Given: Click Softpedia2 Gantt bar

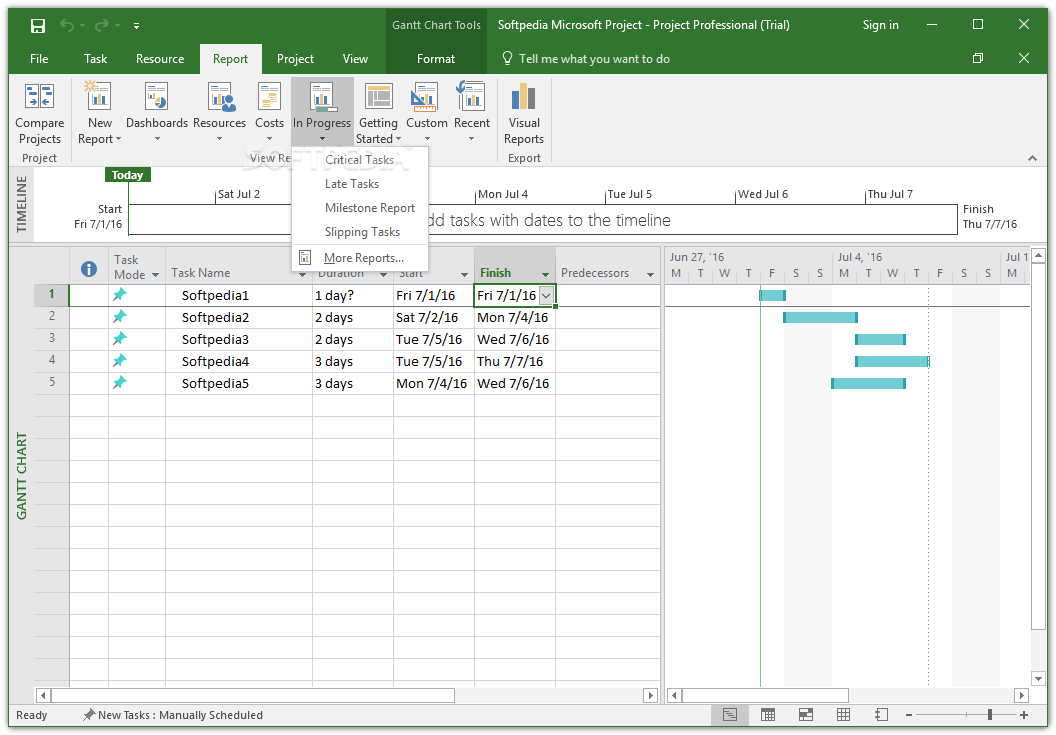Looking at the screenshot, I should click(820, 317).
